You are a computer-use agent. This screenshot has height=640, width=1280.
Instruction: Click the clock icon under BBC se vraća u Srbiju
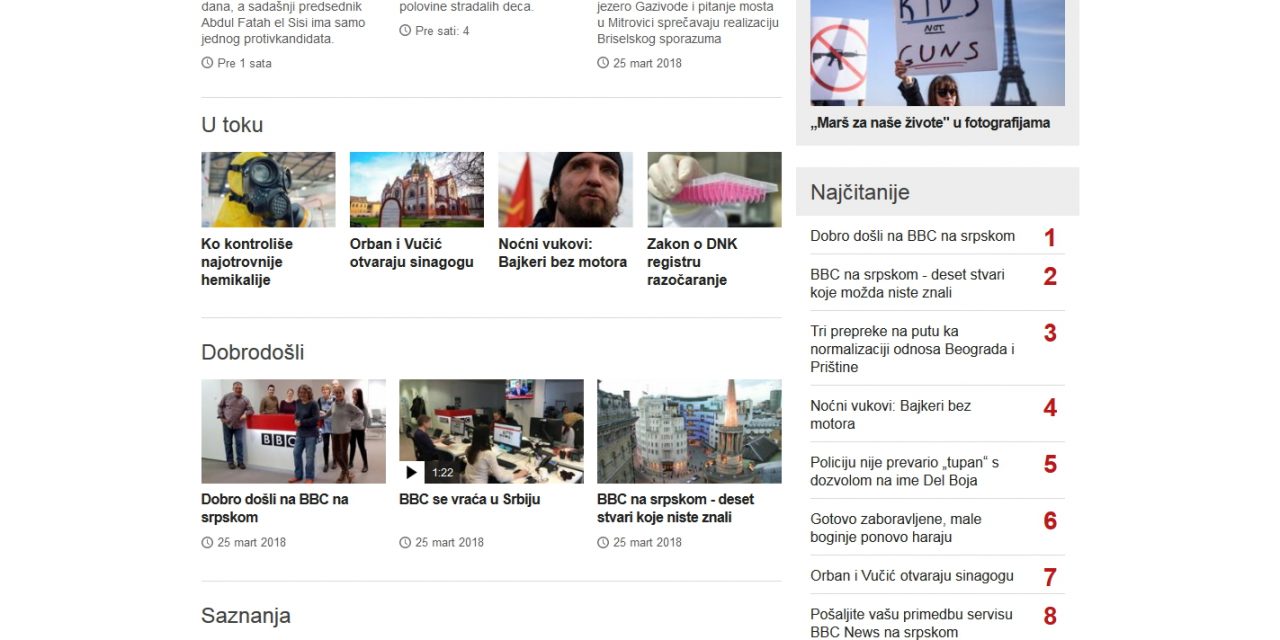pyautogui.click(x=405, y=542)
